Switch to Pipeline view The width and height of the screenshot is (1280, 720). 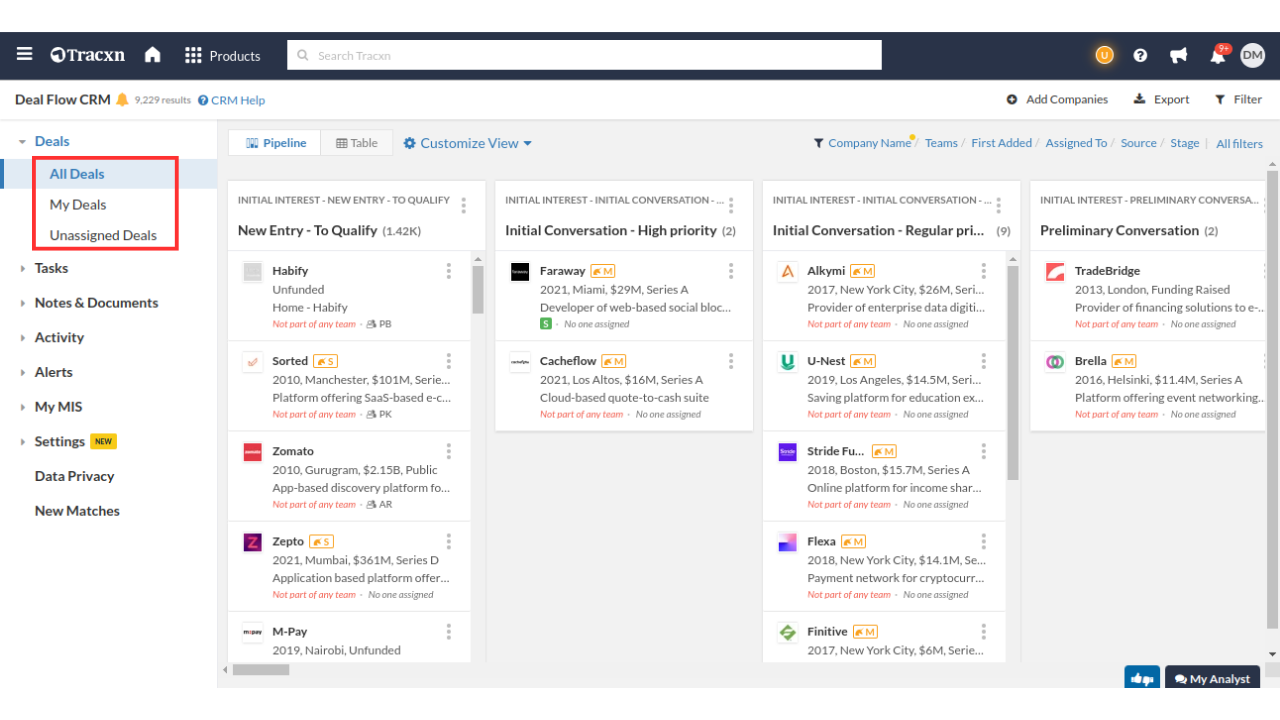click(275, 143)
